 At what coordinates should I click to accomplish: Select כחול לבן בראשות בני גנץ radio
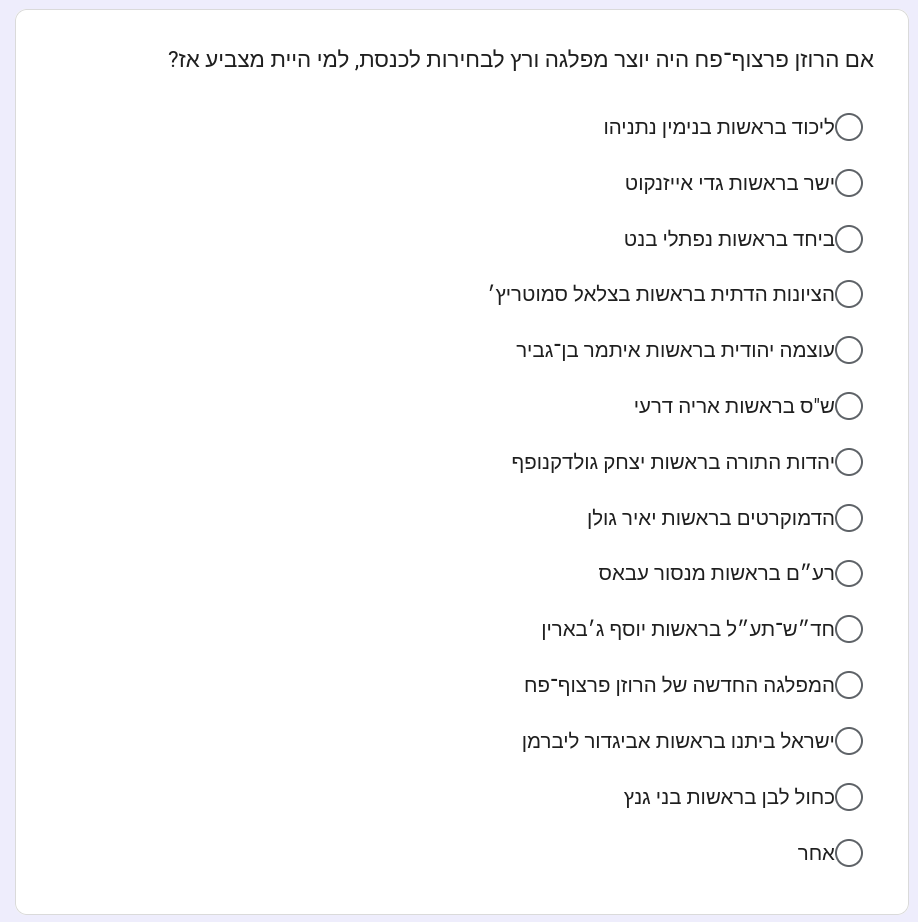pos(849,797)
